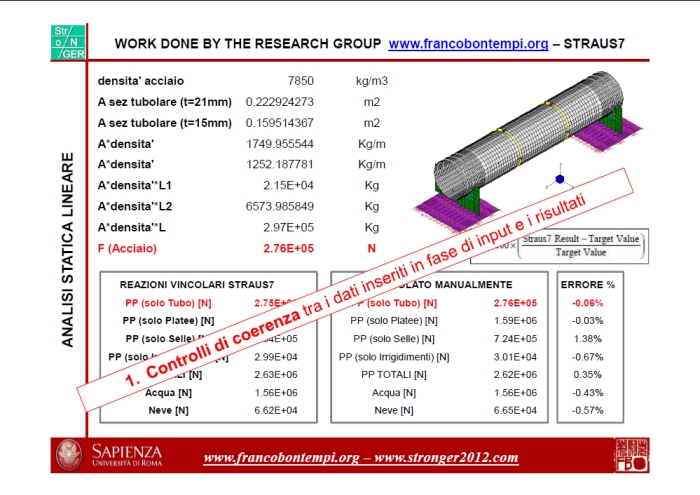Screen dimensions: 700x495
Task: Click the FBO logo in bottom-right corner
Action: [x=629, y=455]
